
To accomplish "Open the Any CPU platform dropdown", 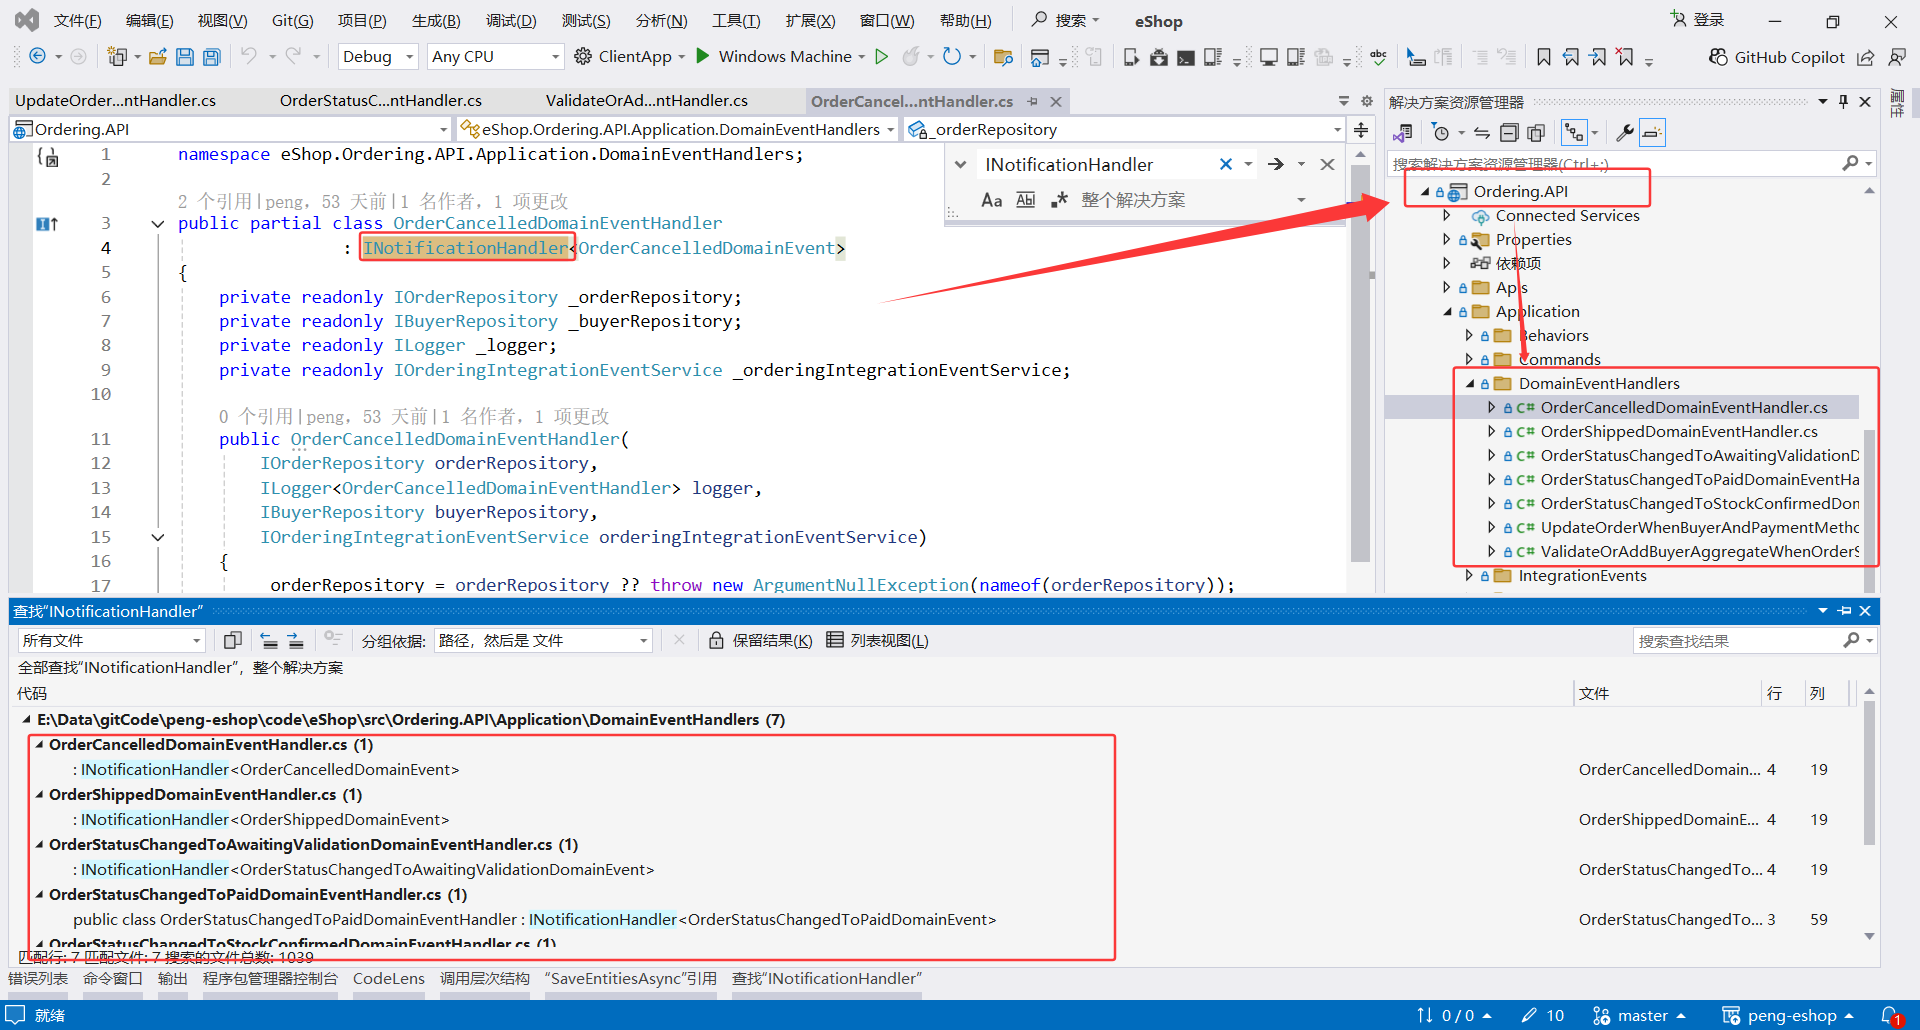I will tap(496, 57).
